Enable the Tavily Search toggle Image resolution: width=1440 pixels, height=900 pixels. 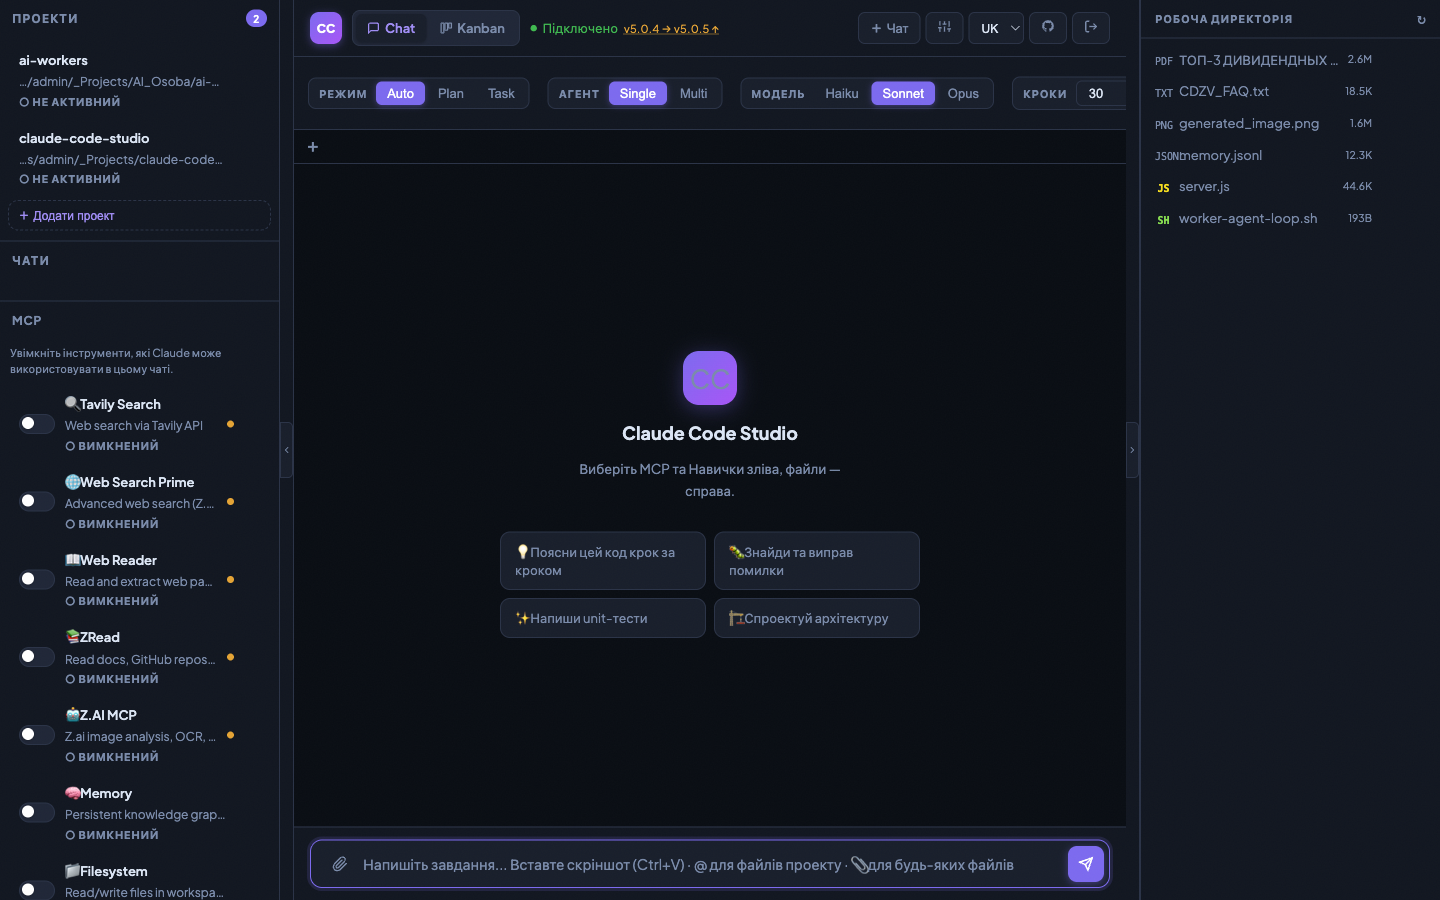[37, 423]
